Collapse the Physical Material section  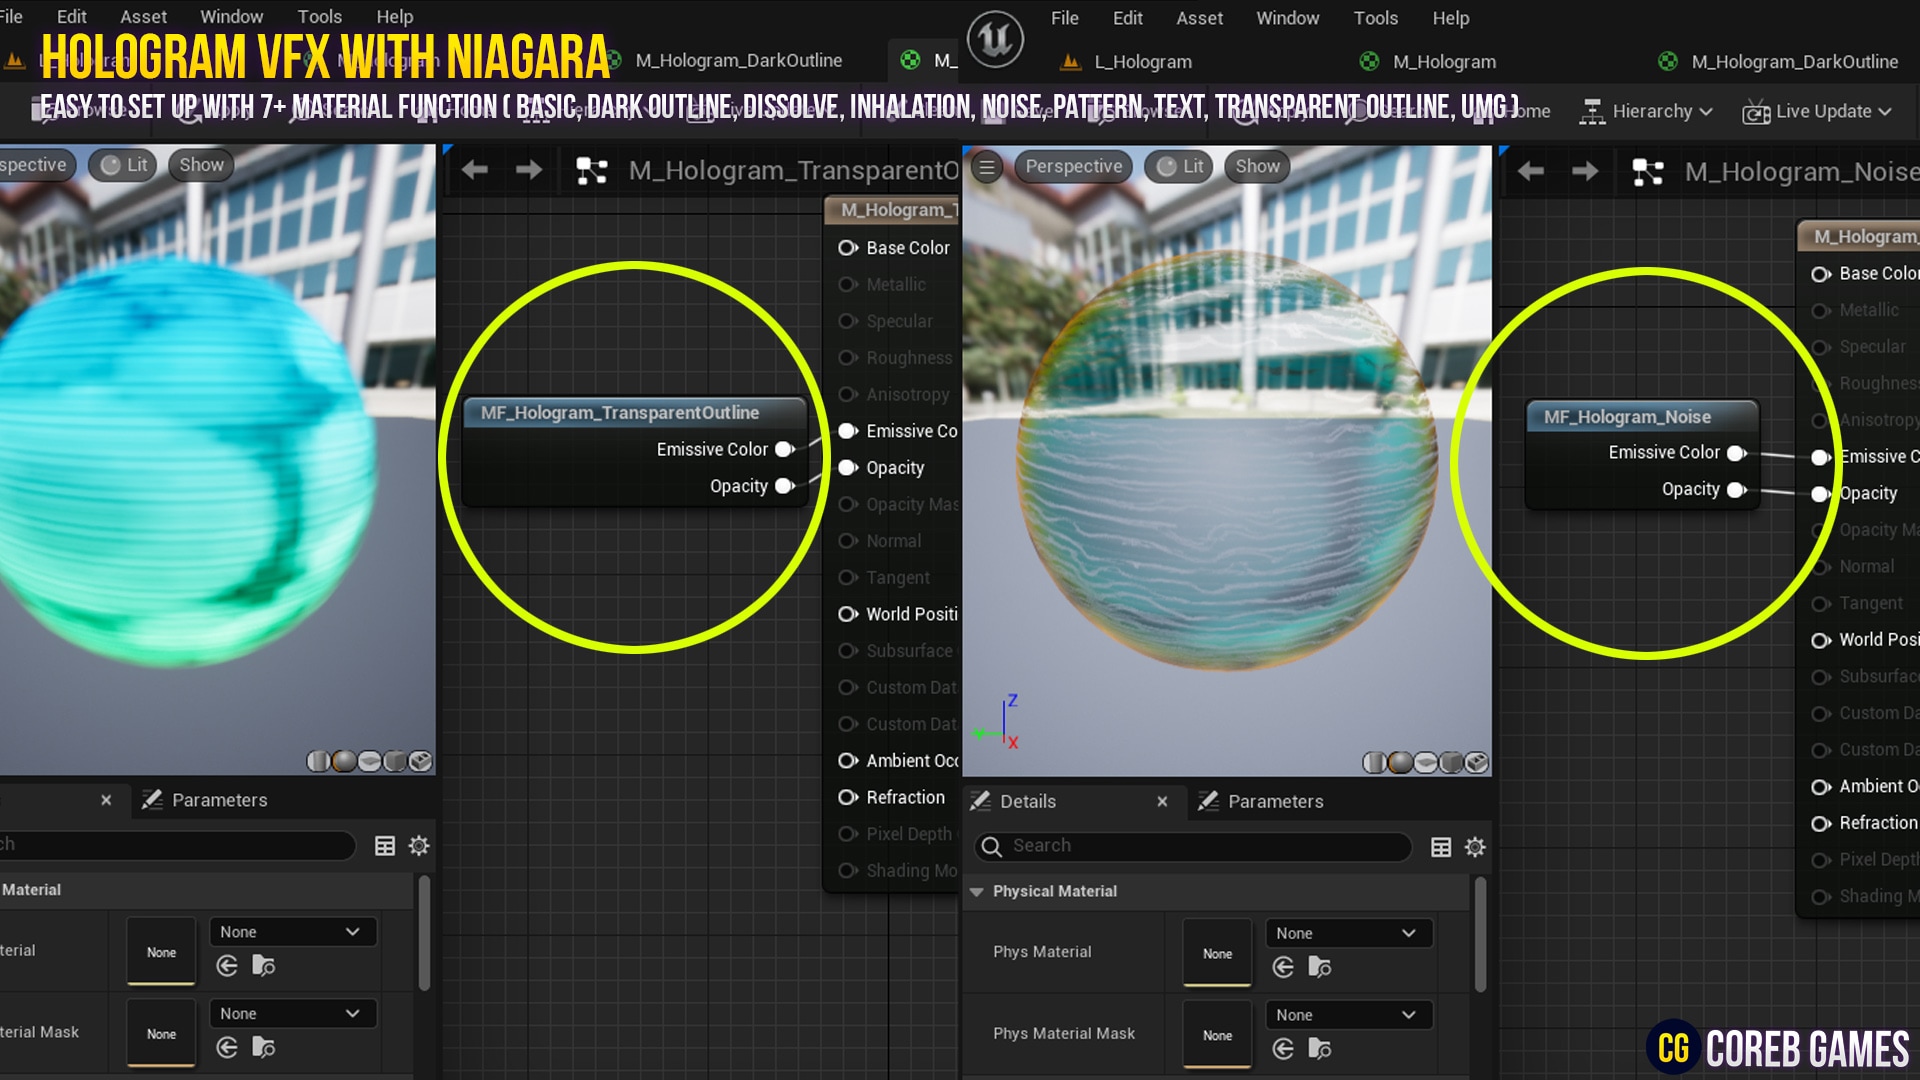977,892
